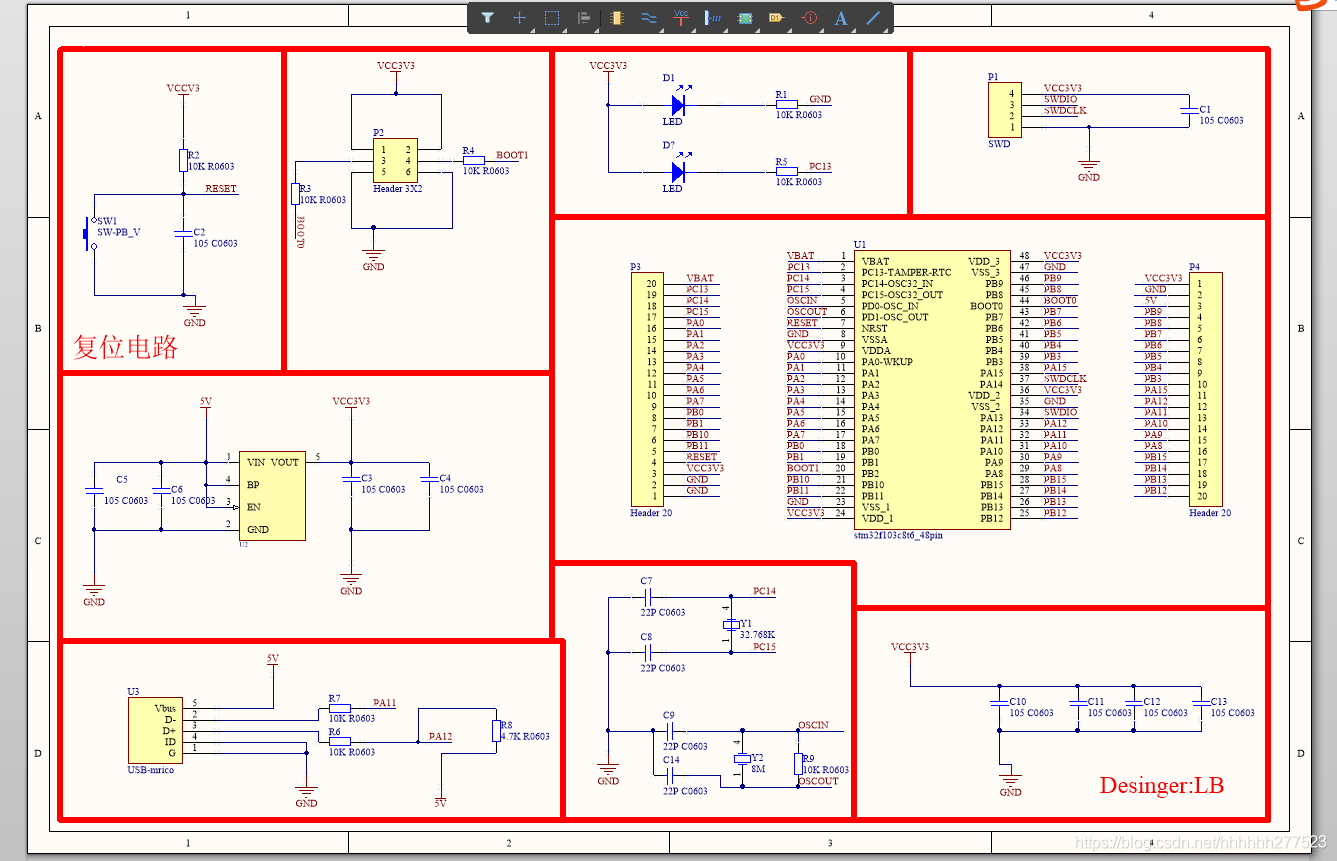Click the 32.768K crystal value text
Viewport: 1337px width, 861px height.
[758, 634]
